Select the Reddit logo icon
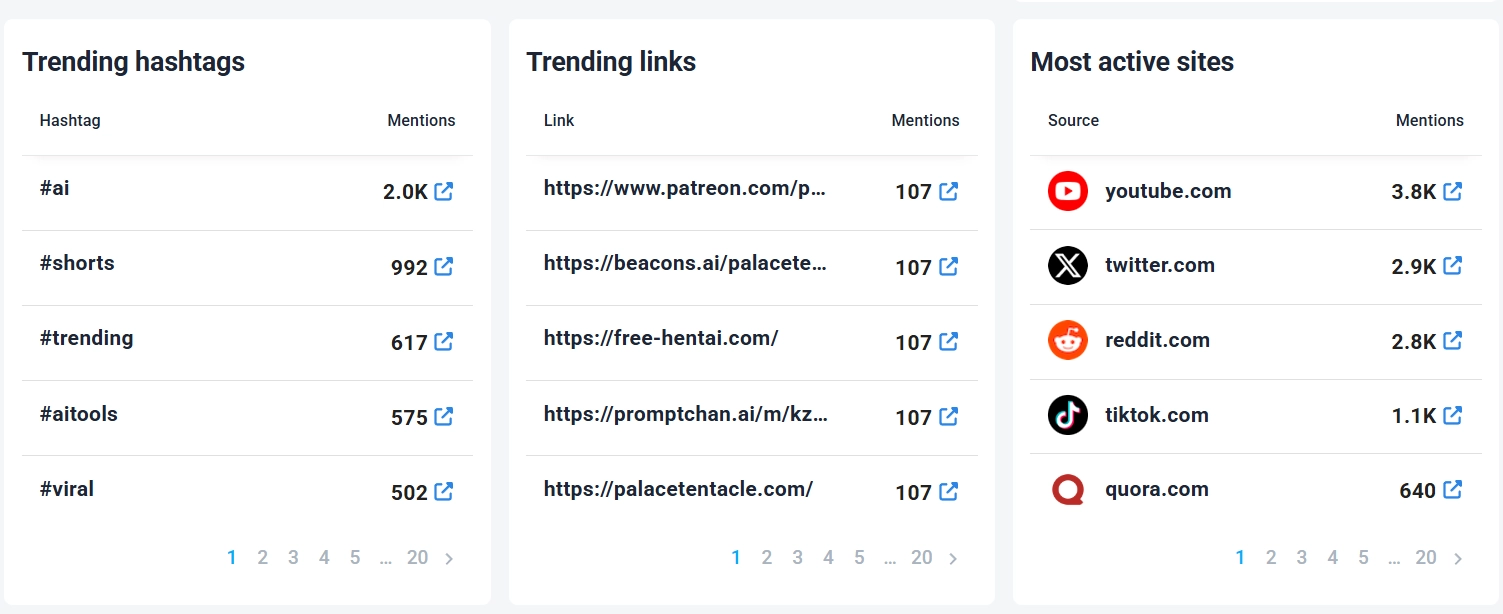This screenshot has width=1503, height=614. coord(1068,340)
